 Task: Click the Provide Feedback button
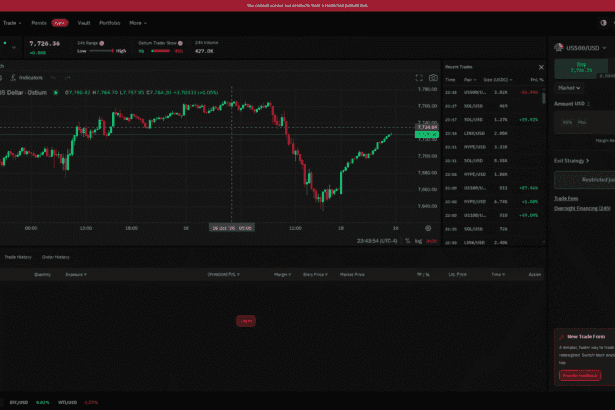click(x=580, y=375)
